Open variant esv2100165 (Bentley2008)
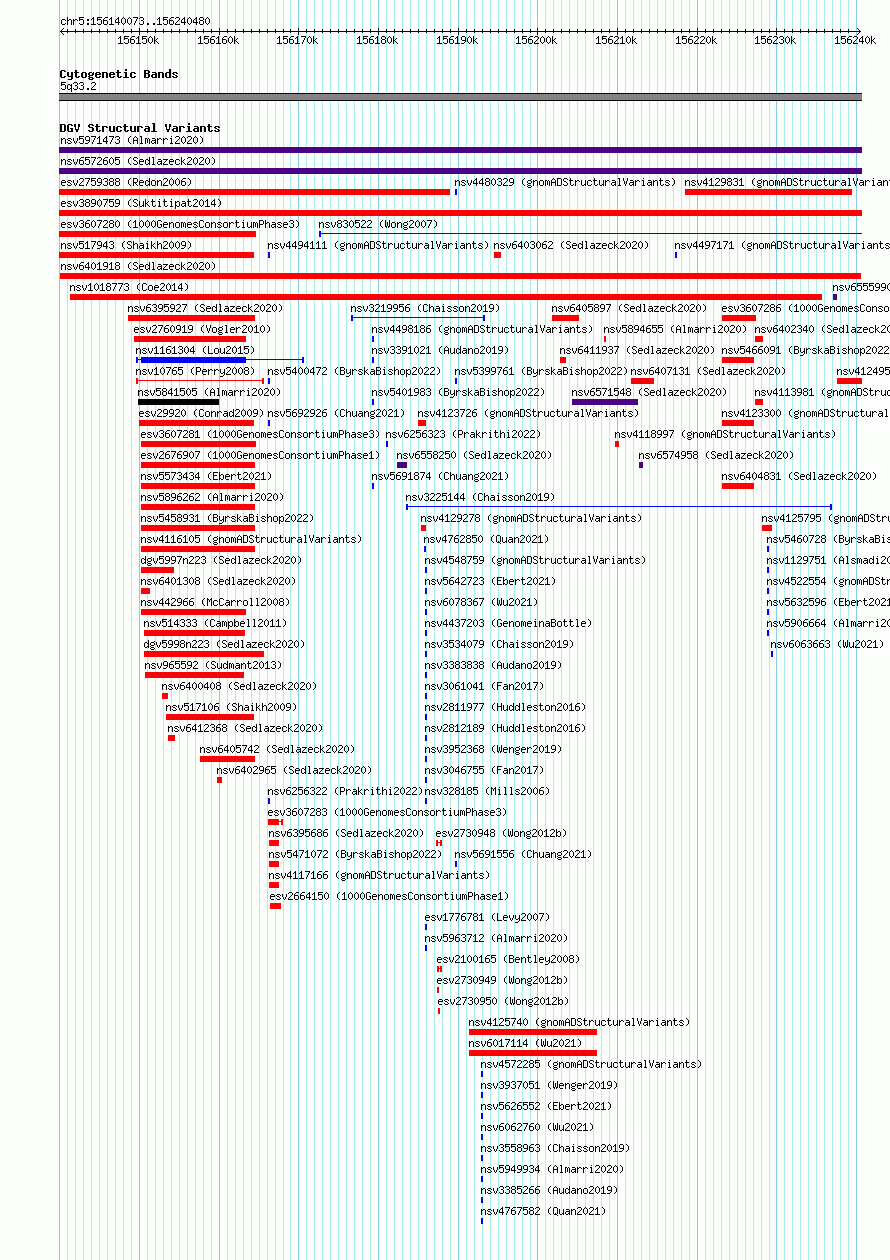The height and width of the screenshot is (1260, 890). pos(508,959)
